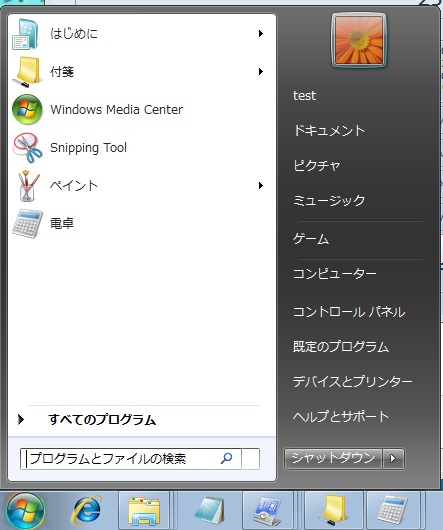Open the はじめに (Getting Started) icon
Viewport: 443px width, 530px height.
[x=25, y=34]
